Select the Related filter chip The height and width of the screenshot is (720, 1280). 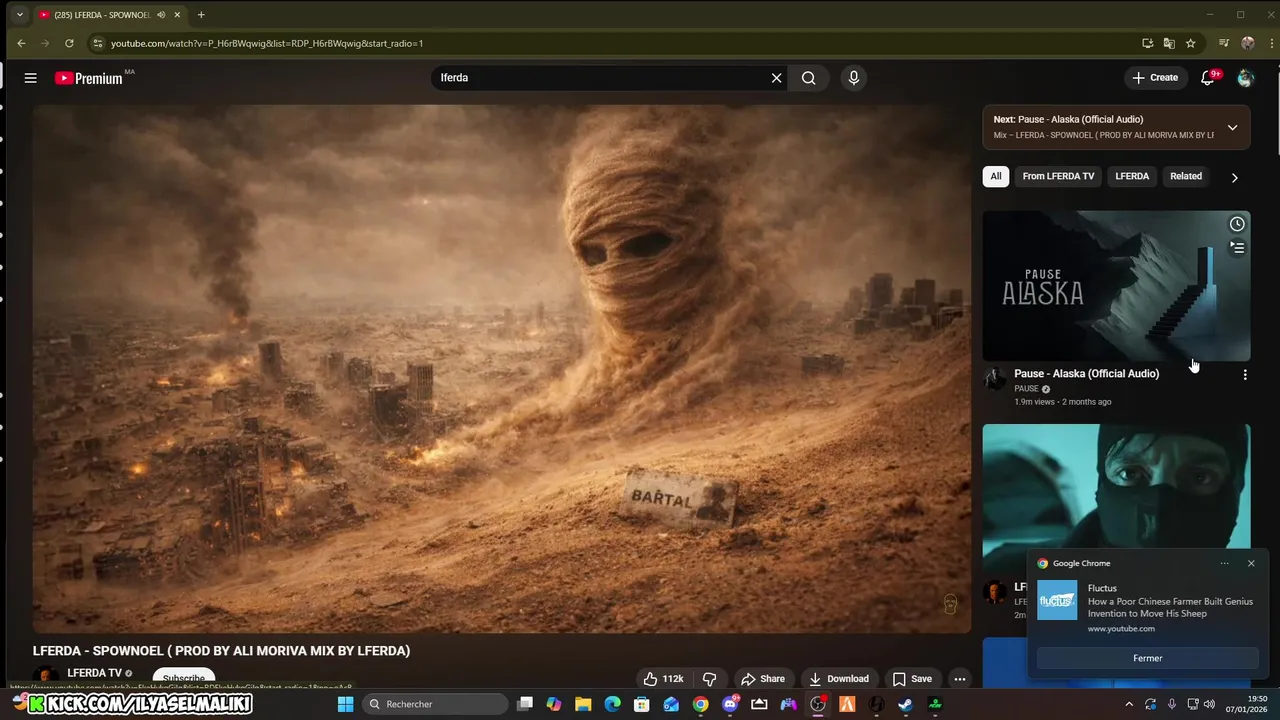point(1186,176)
